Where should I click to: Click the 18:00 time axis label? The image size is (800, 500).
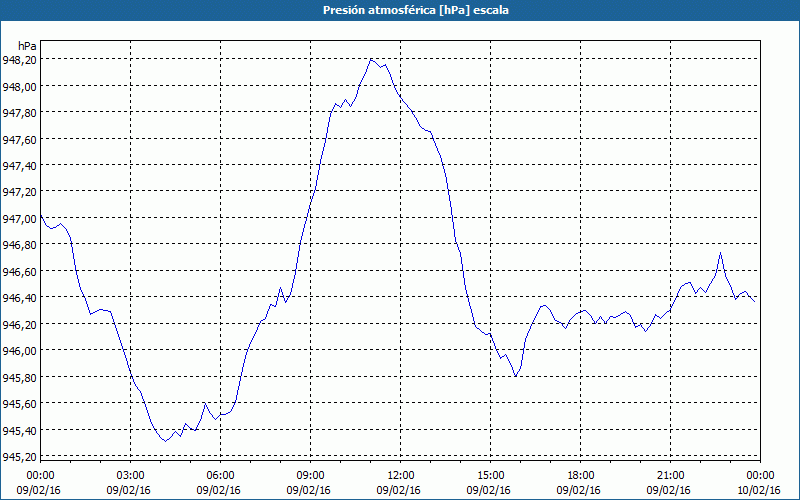pyautogui.click(x=581, y=476)
